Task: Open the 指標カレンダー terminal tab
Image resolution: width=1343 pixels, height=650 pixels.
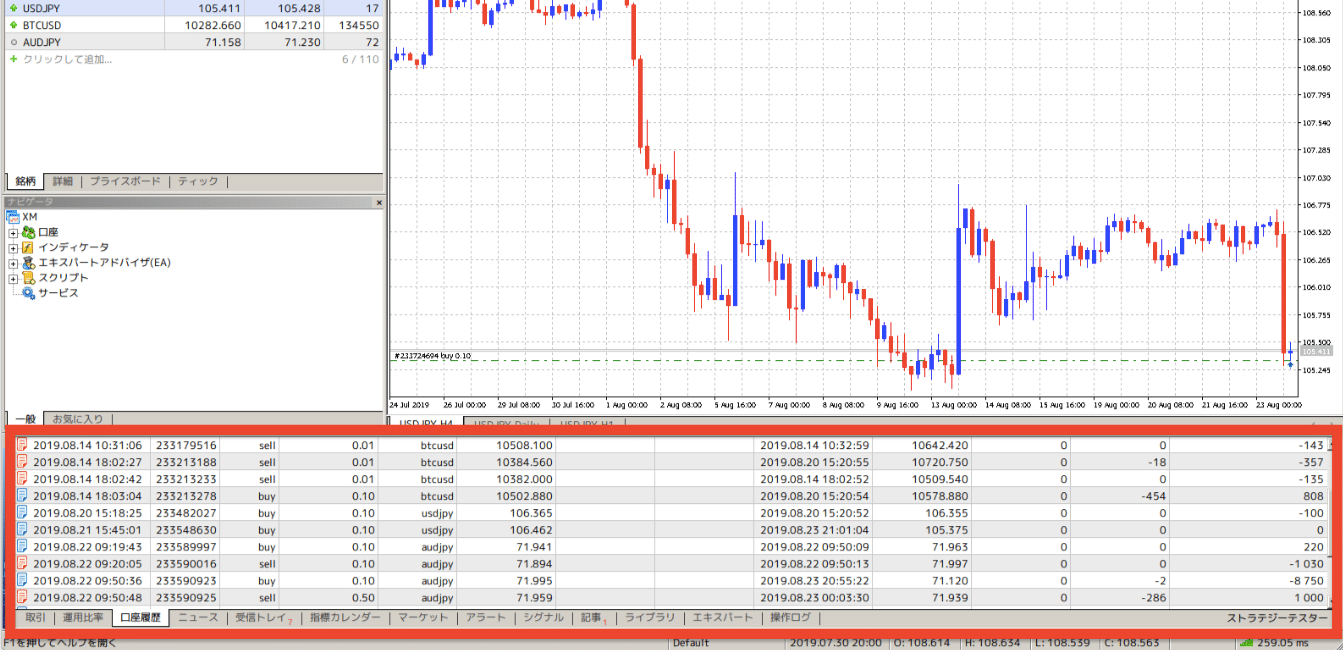Action: tap(345, 618)
